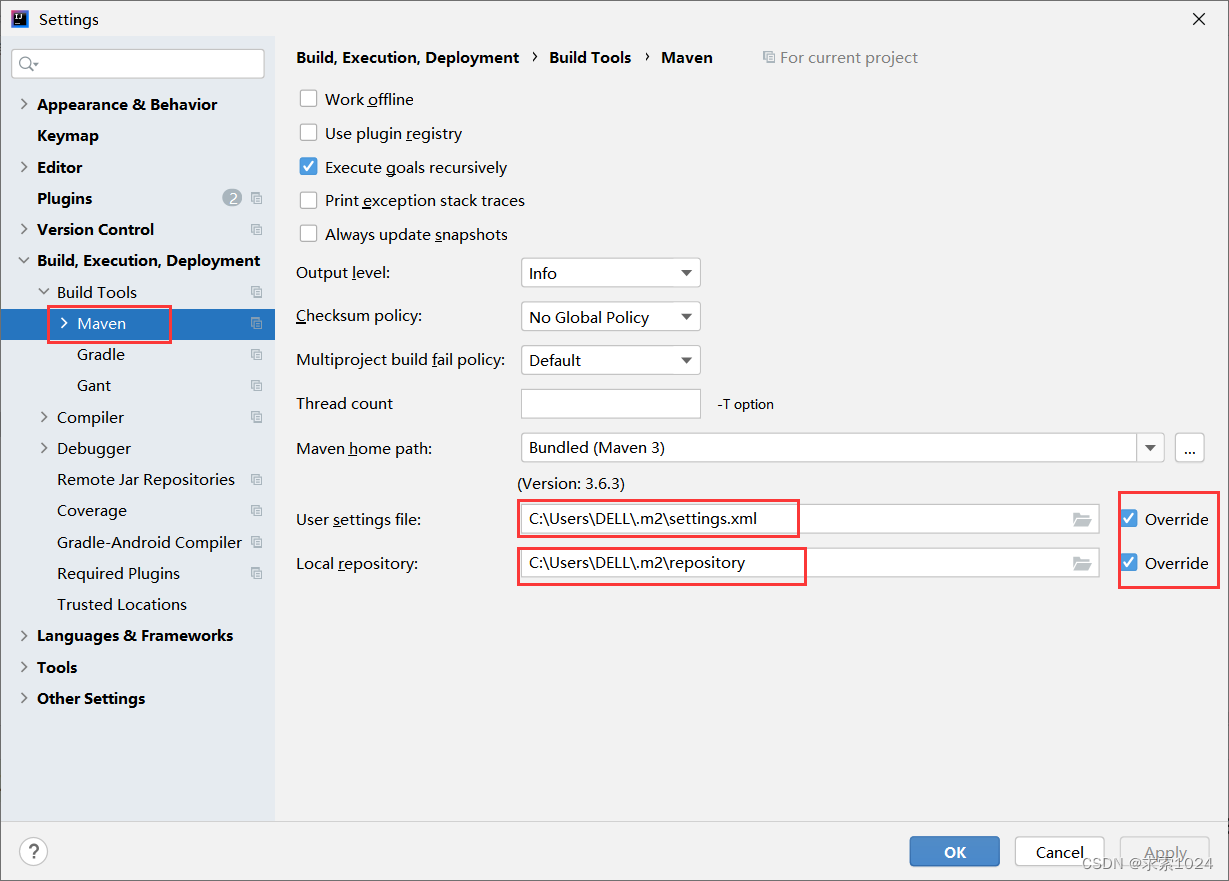Toggle Override for User settings file
The width and height of the screenshot is (1229, 881).
[1129, 519]
